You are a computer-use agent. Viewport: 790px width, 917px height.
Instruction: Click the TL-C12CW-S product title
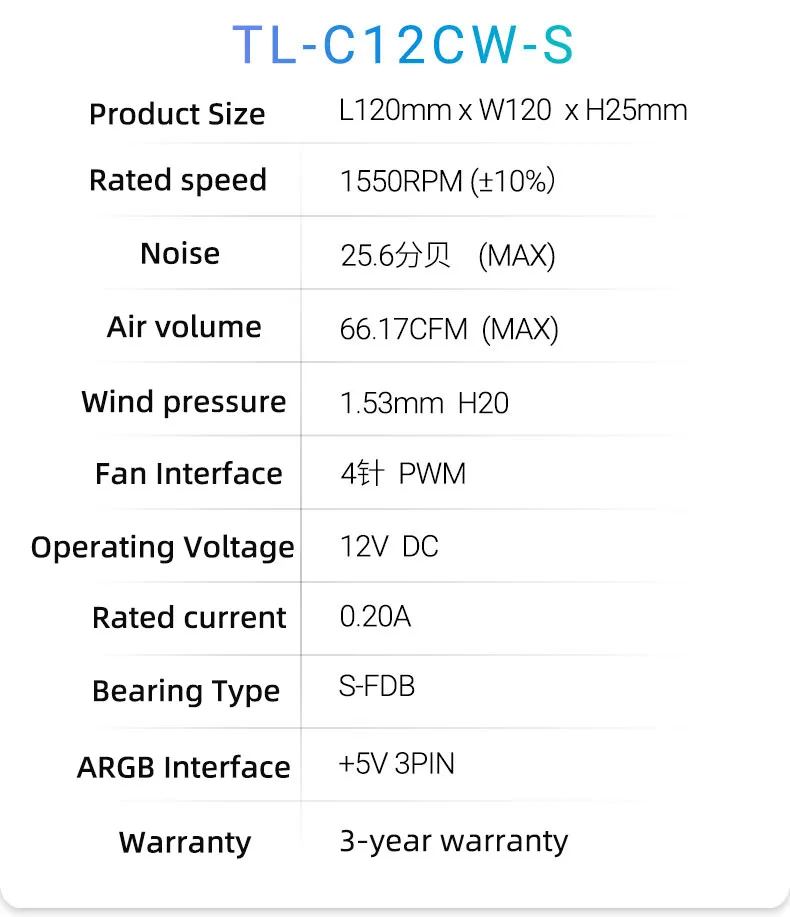(403, 45)
